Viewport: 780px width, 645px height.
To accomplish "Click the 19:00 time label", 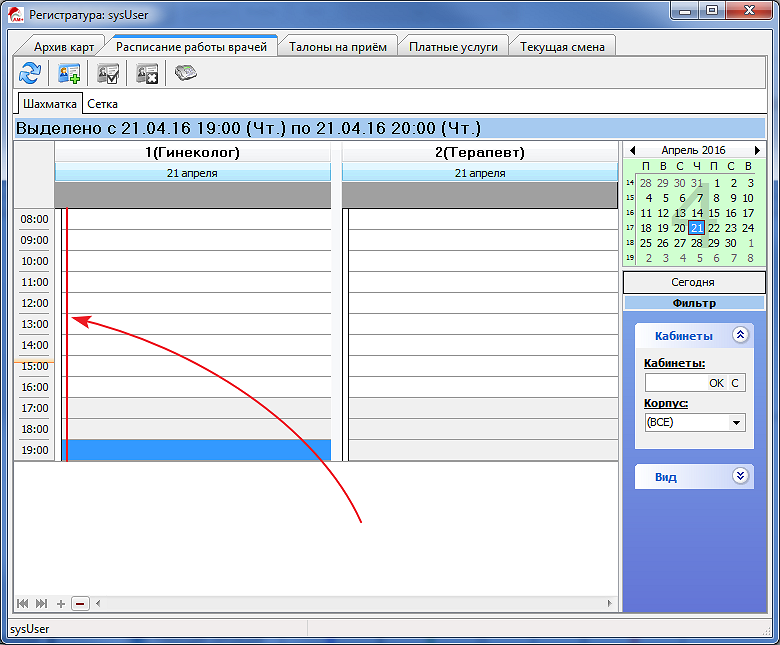I will [34, 450].
